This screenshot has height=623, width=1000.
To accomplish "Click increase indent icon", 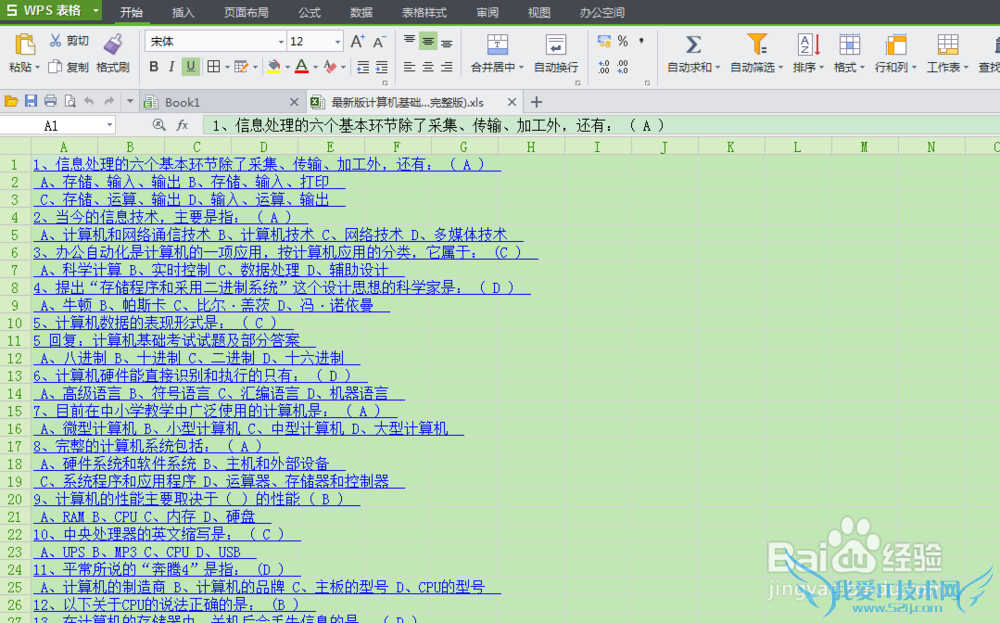I will pyautogui.click(x=382, y=66).
